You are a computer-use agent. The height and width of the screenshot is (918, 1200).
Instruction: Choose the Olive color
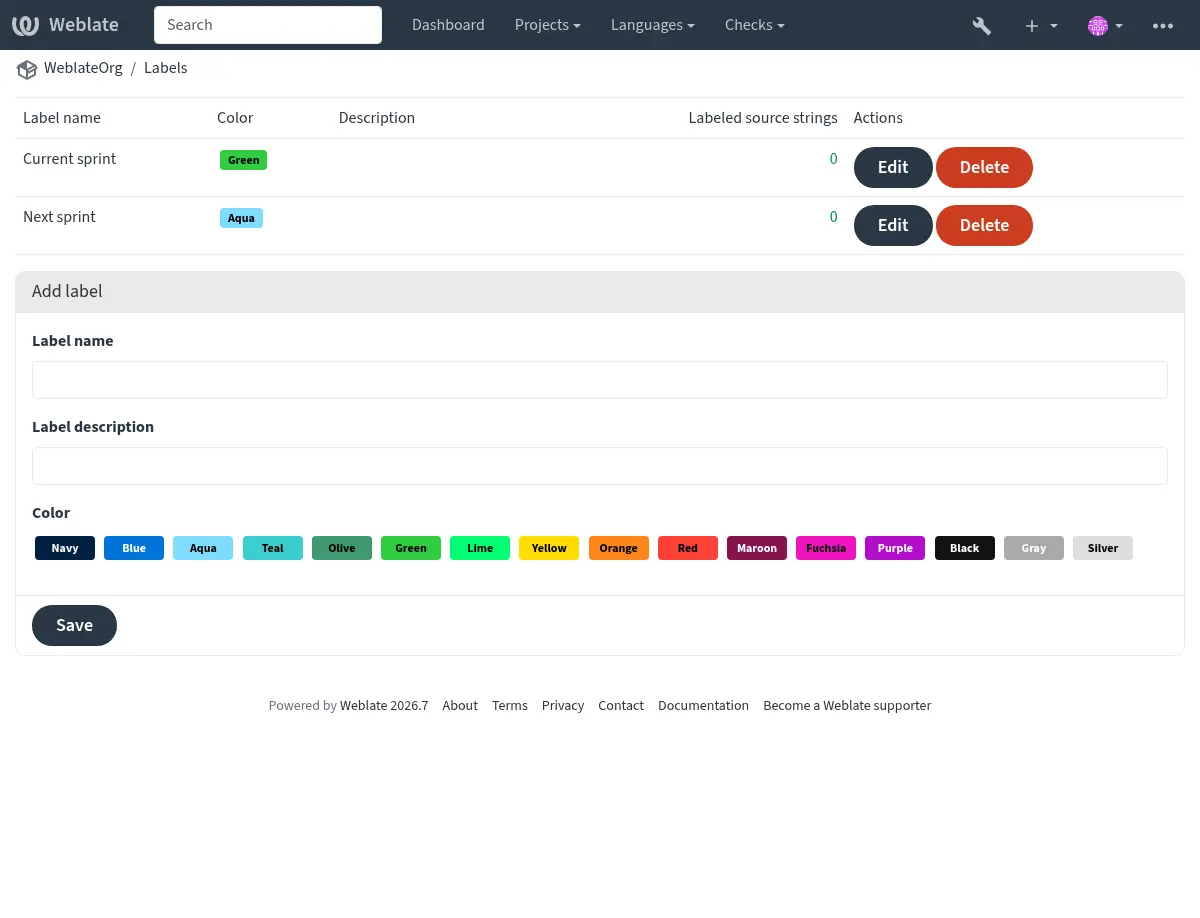pyautogui.click(x=342, y=548)
